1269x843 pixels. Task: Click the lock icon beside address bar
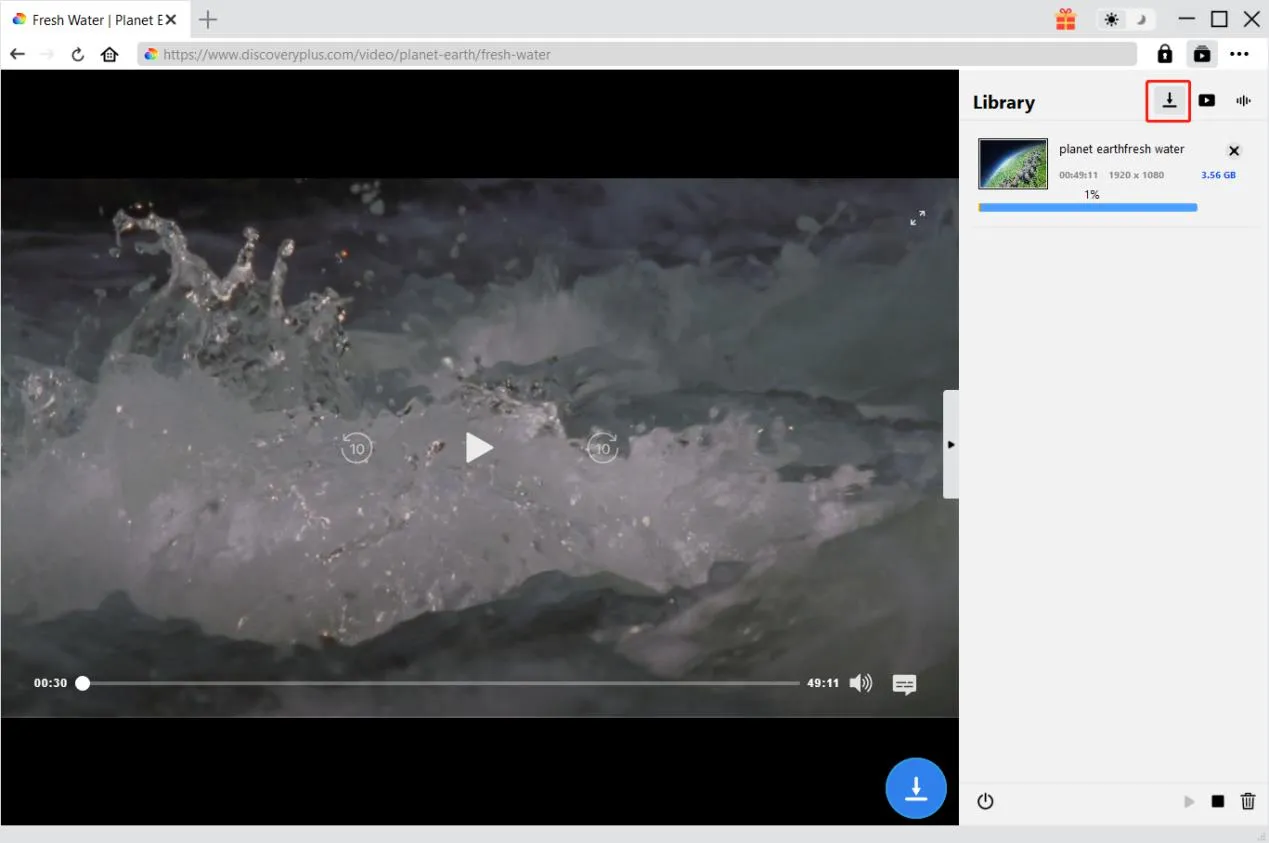click(x=1164, y=54)
